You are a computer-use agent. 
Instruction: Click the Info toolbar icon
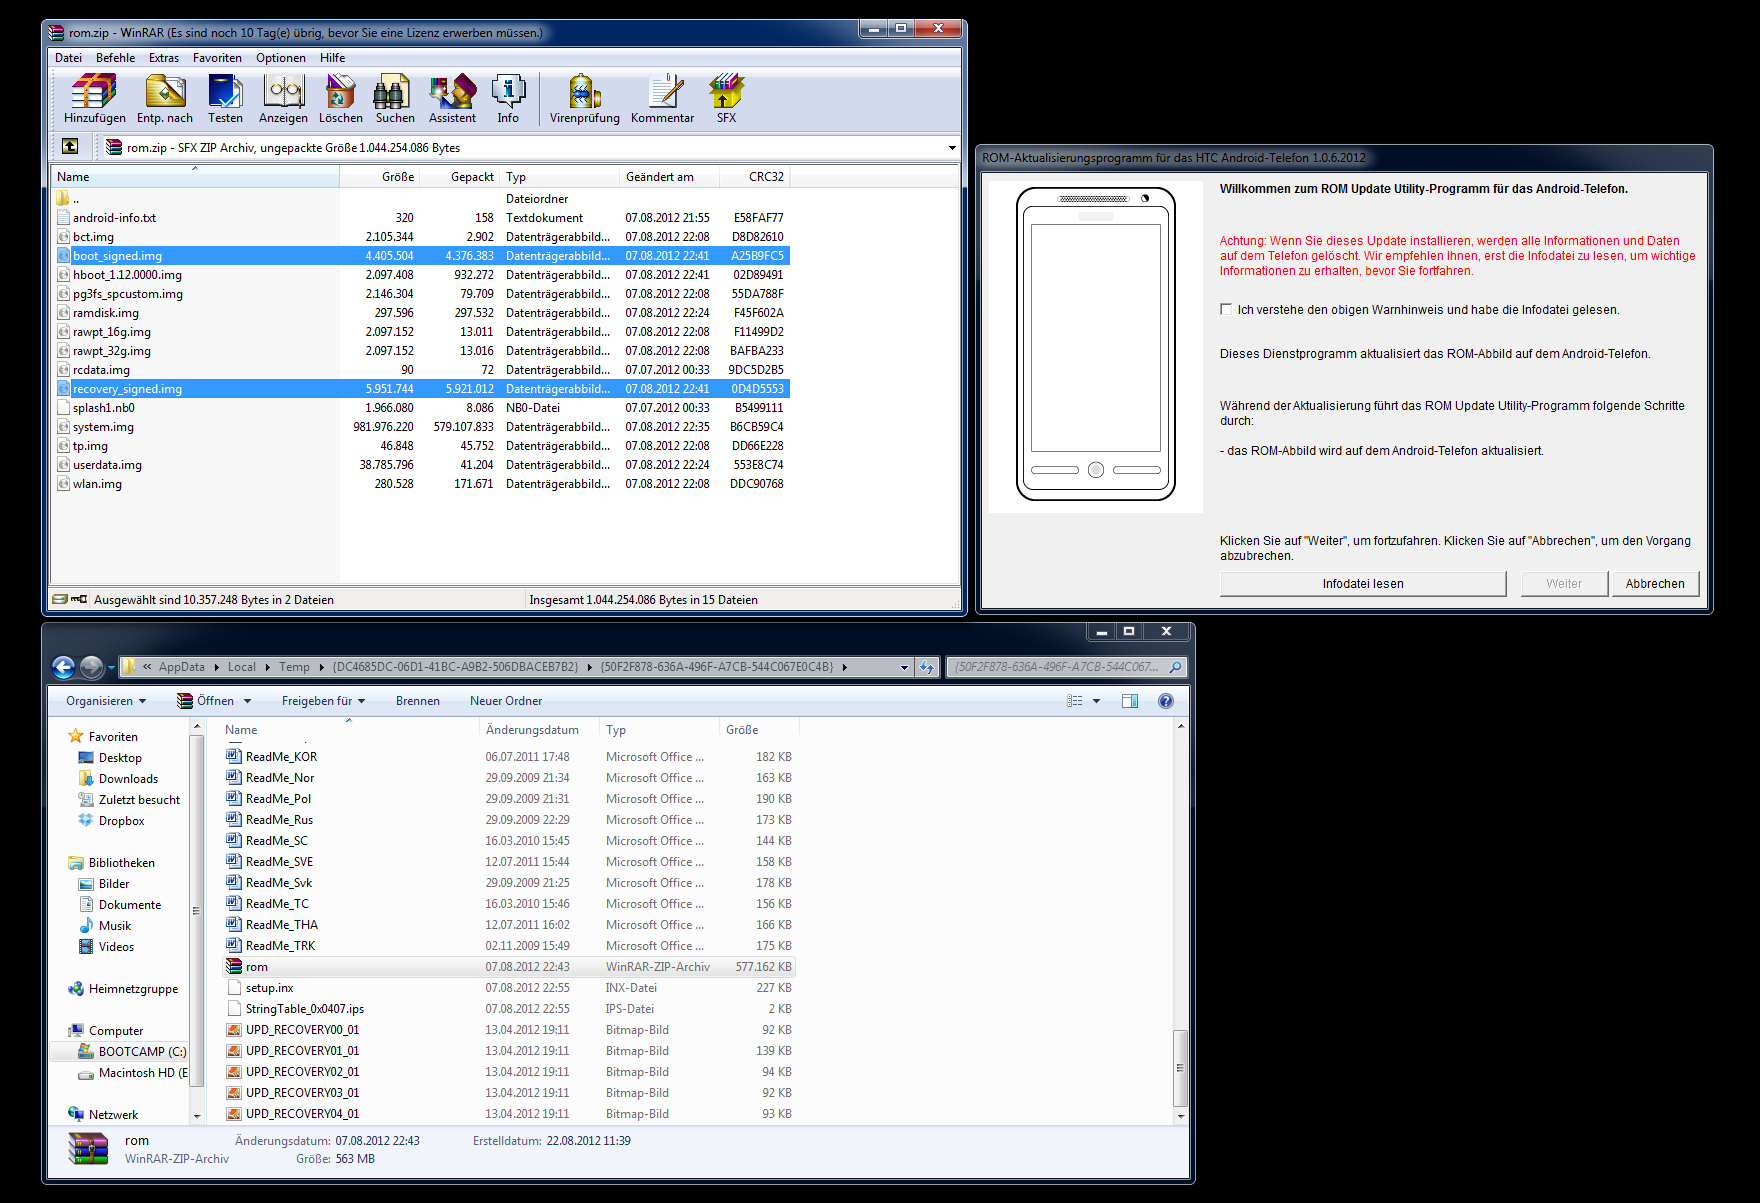pos(508,98)
